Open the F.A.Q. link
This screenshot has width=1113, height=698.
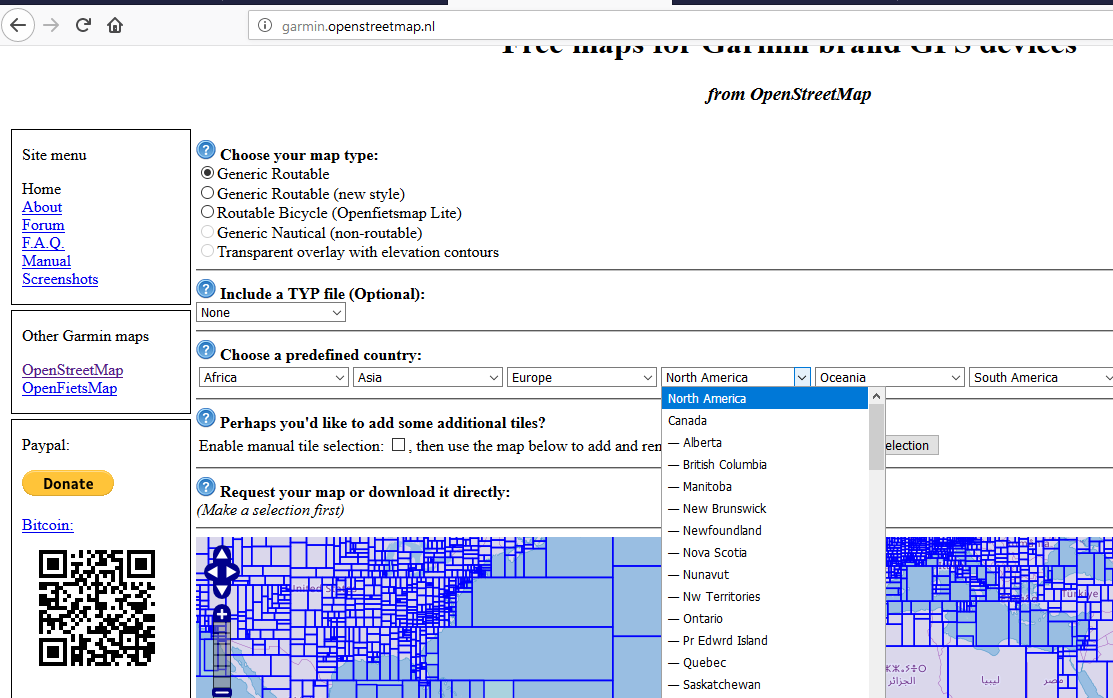[x=43, y=243]
